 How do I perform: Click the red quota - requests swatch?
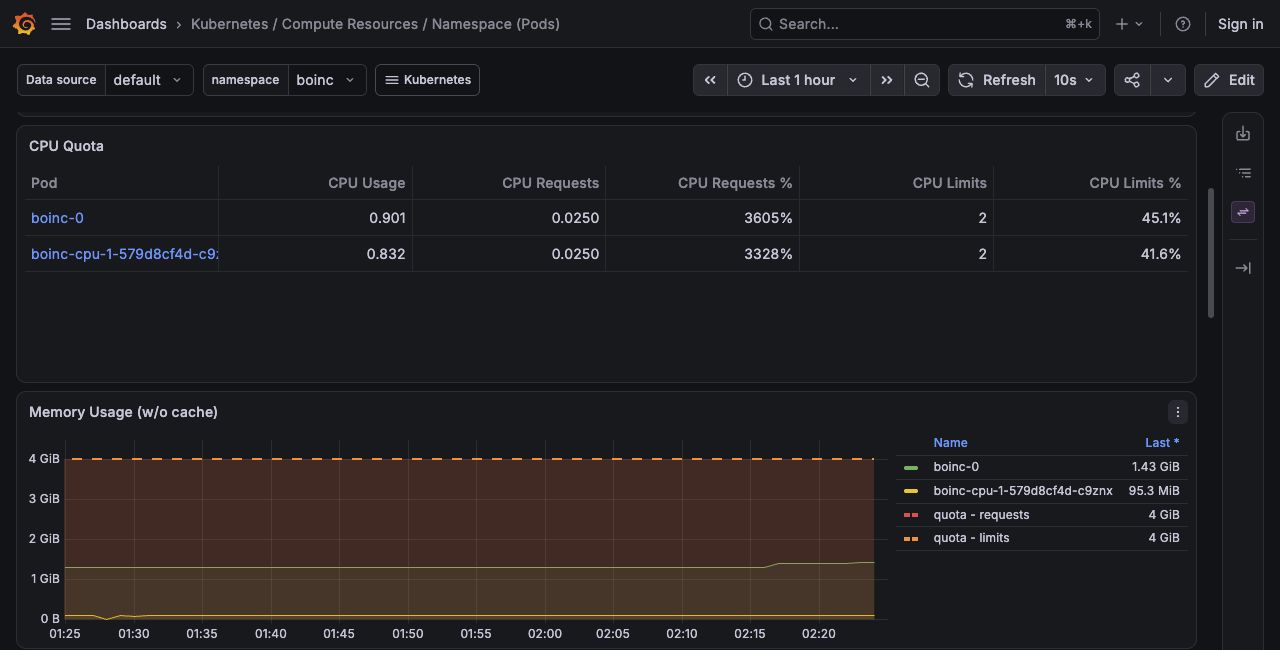(x=911, y=515)
